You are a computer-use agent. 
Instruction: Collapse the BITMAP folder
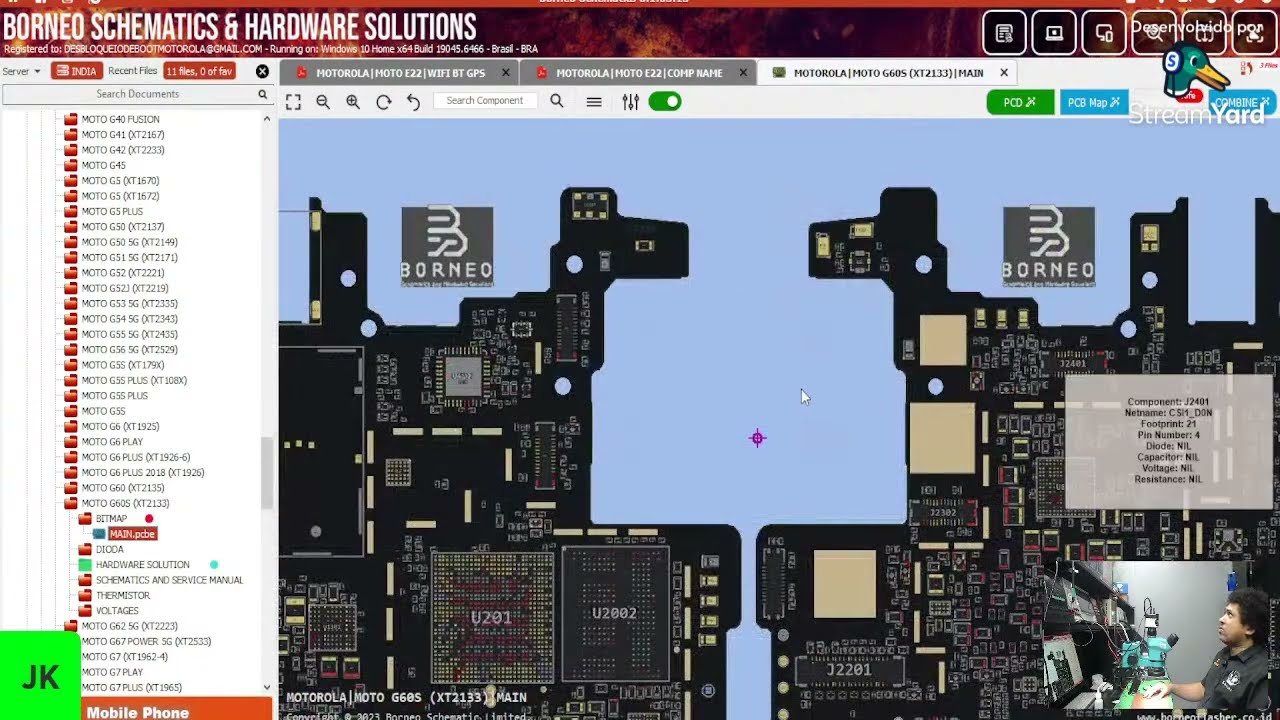111,519
